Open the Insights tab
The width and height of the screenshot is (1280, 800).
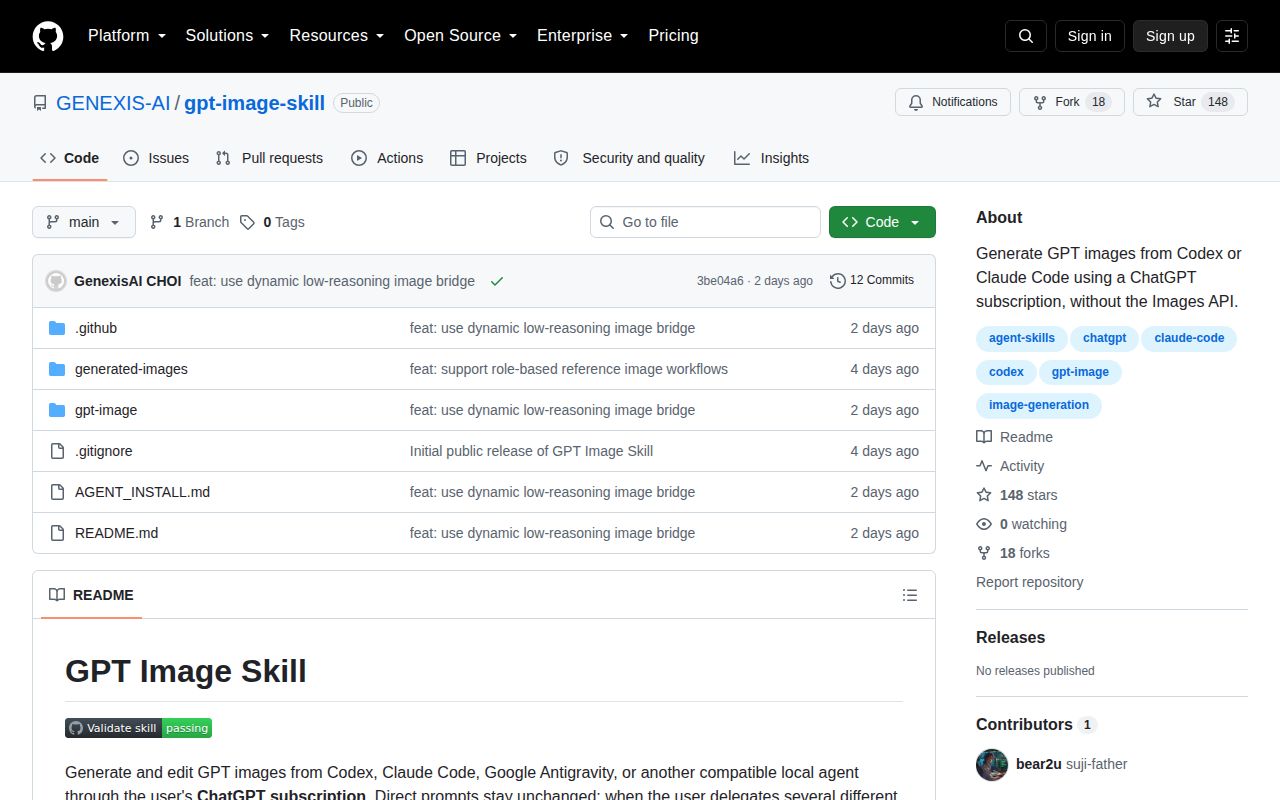[771, 158]
